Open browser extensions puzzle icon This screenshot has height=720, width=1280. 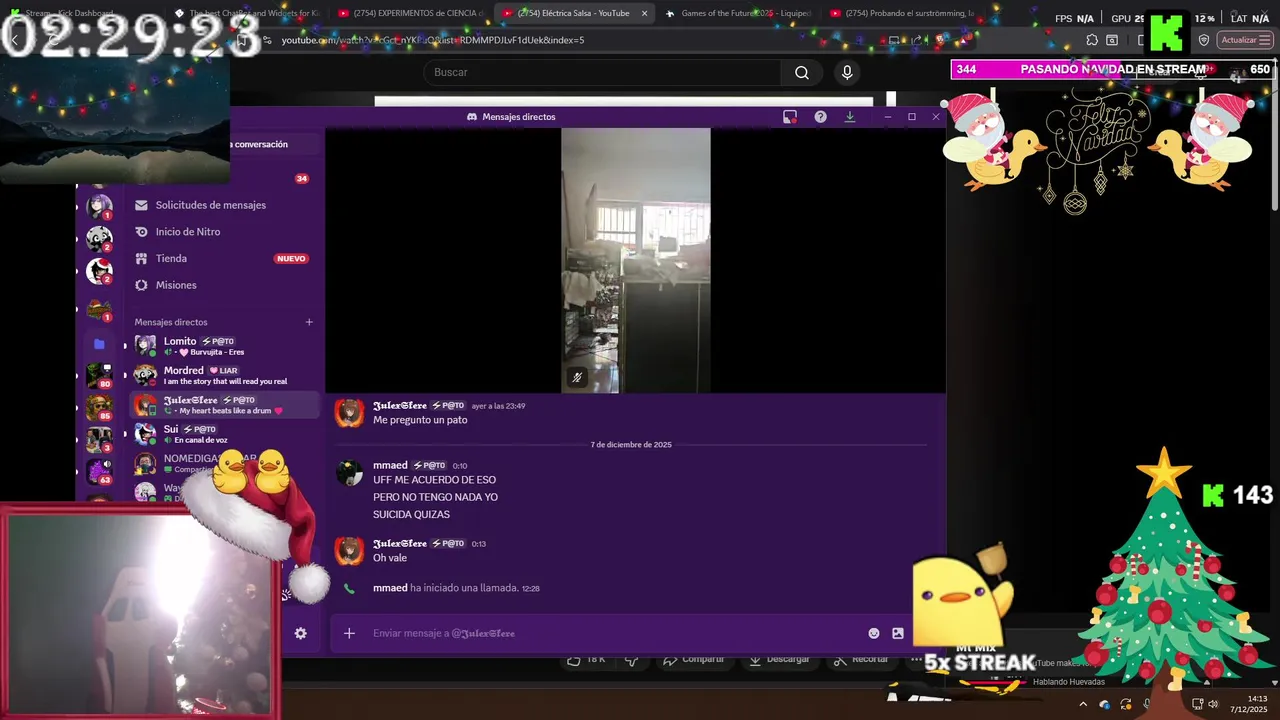point(1092,40)
